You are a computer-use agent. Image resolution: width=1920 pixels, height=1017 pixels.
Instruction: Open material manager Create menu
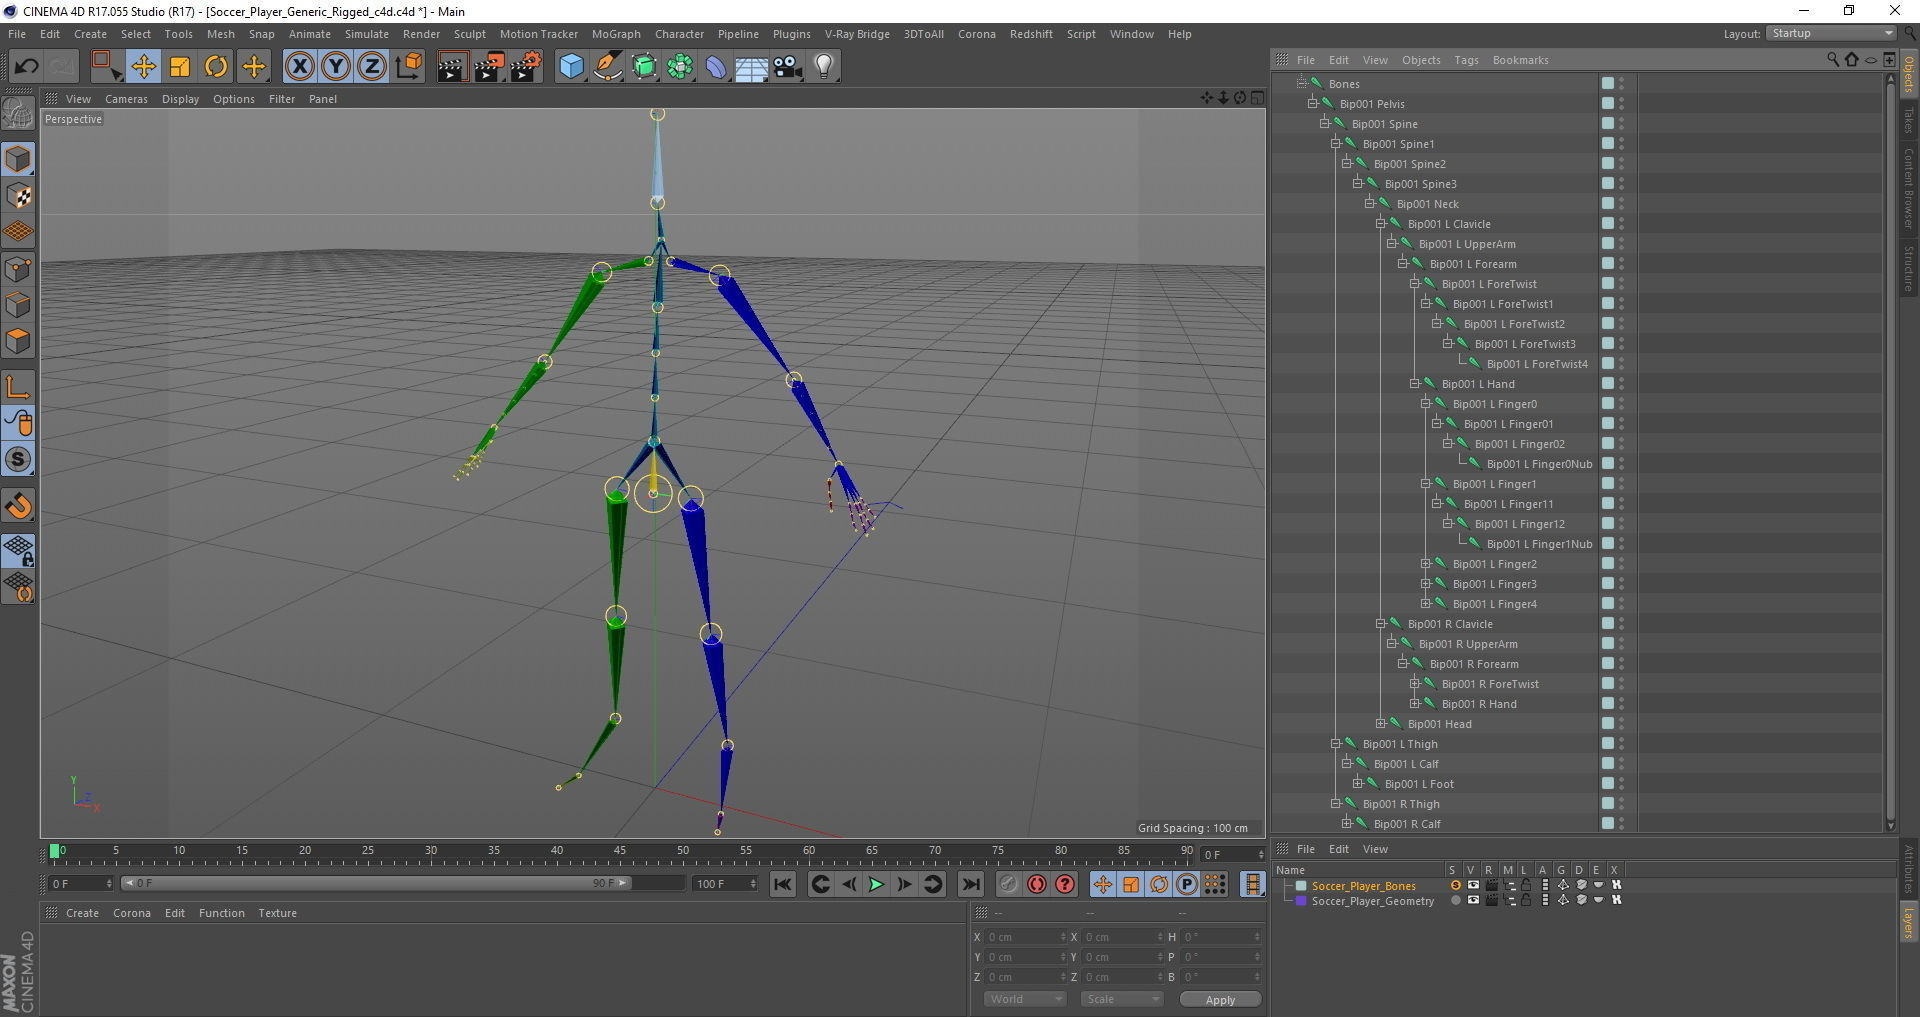point(82,913)
